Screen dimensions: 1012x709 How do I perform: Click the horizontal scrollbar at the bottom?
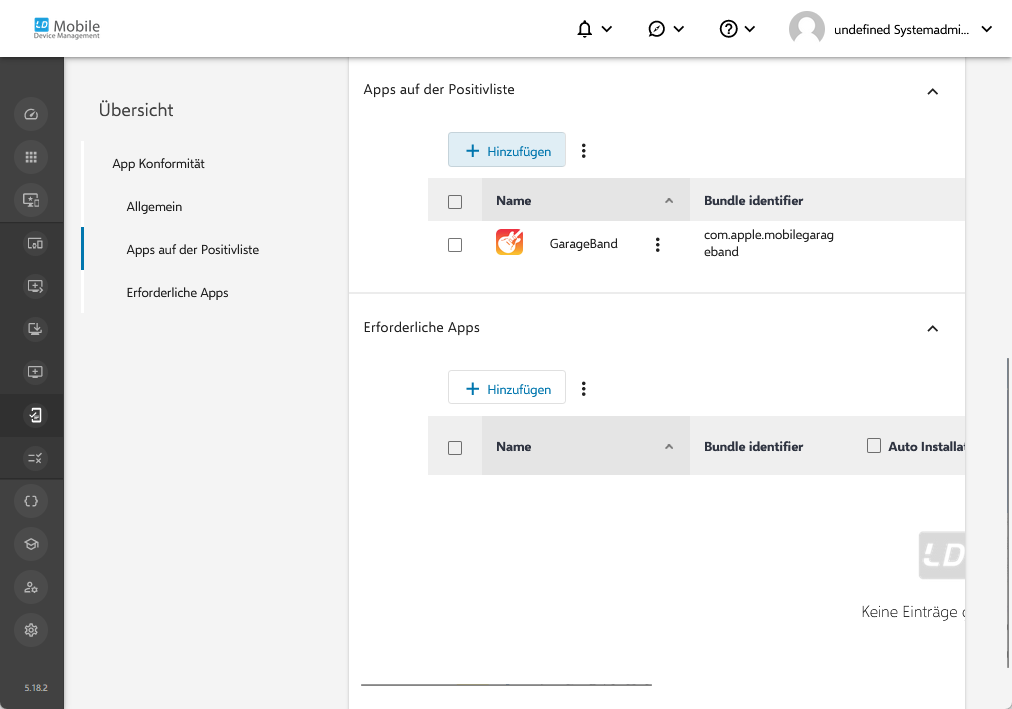(x=506, y=684)
